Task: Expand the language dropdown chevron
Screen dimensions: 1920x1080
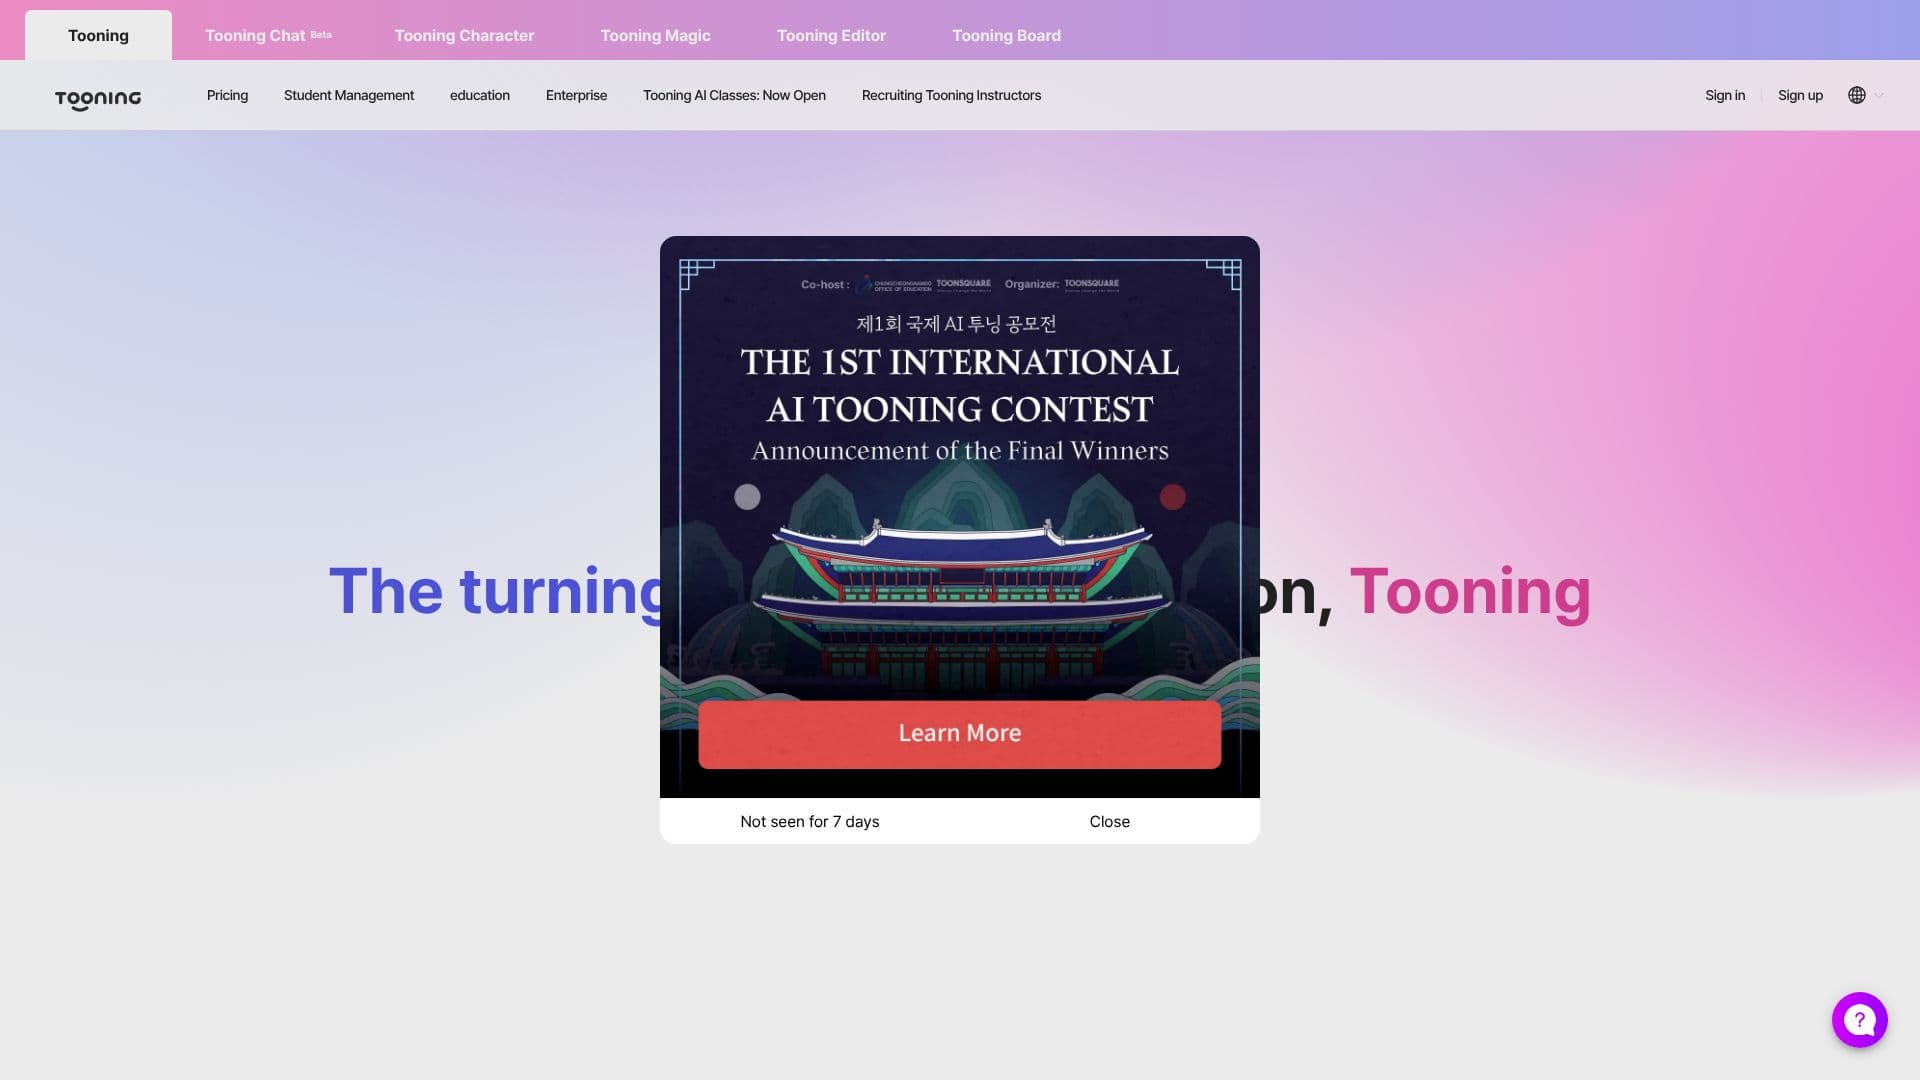Action: pos(1880,95)
